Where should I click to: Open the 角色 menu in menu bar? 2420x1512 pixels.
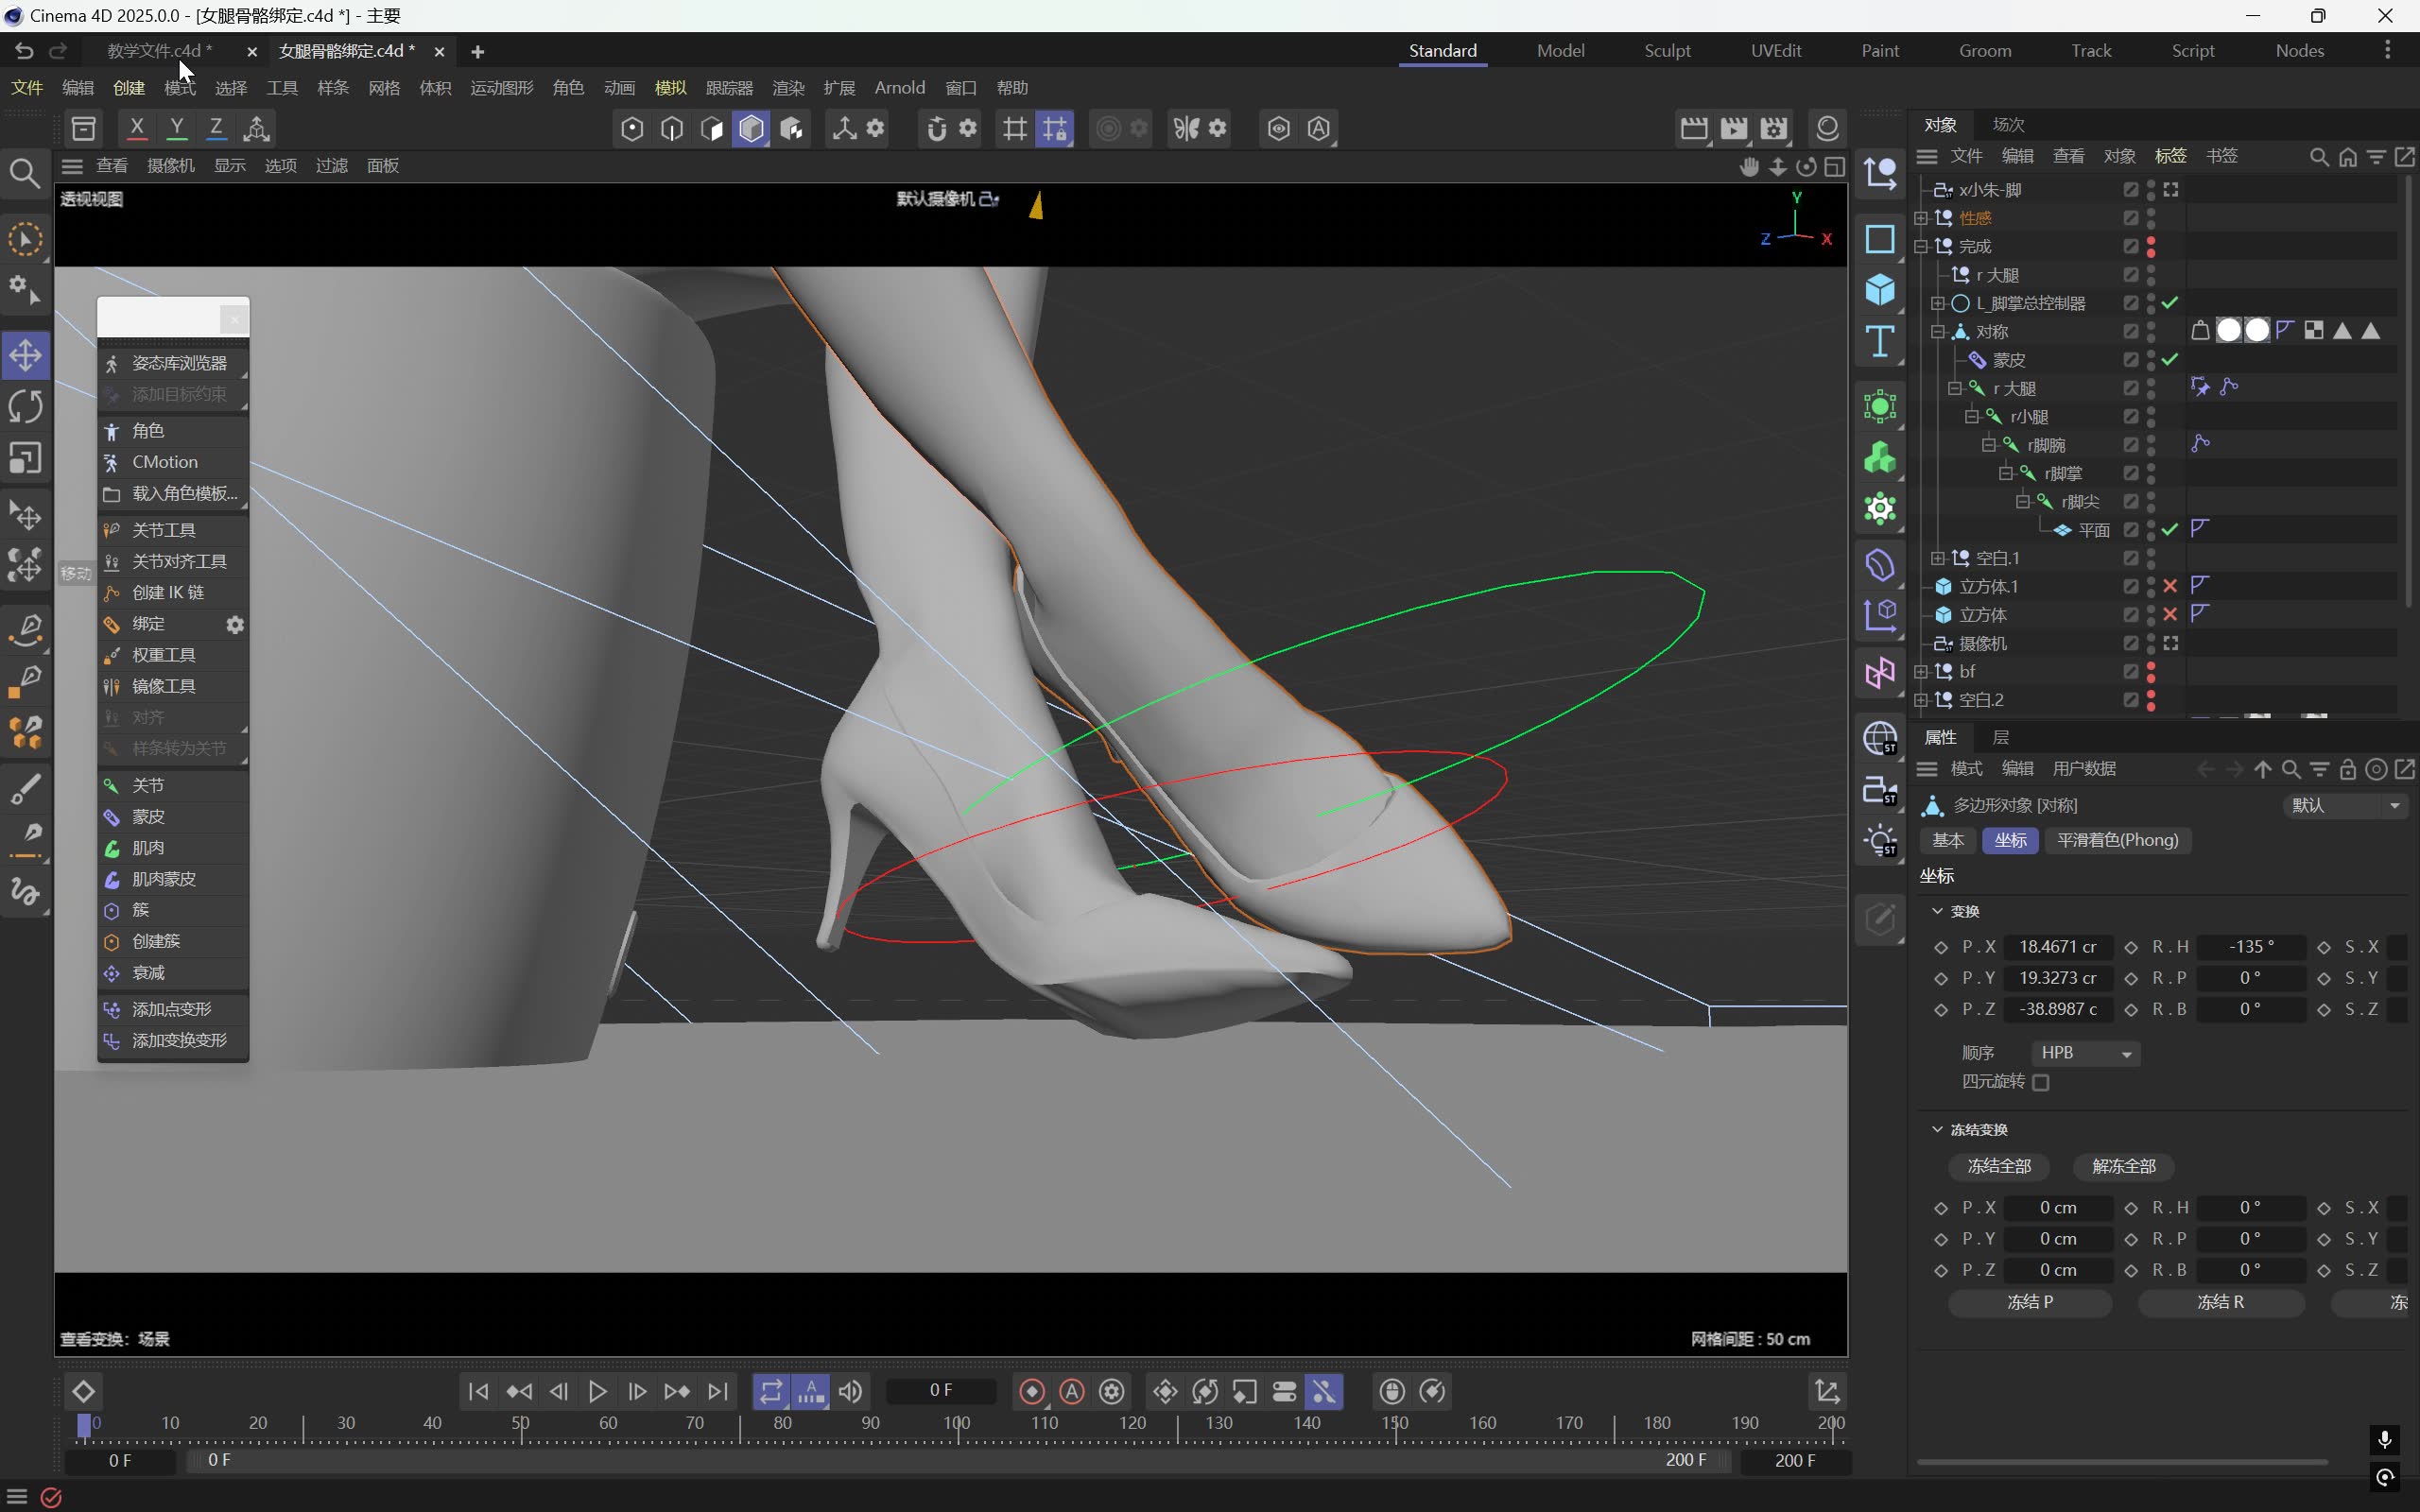click(568, 88)
